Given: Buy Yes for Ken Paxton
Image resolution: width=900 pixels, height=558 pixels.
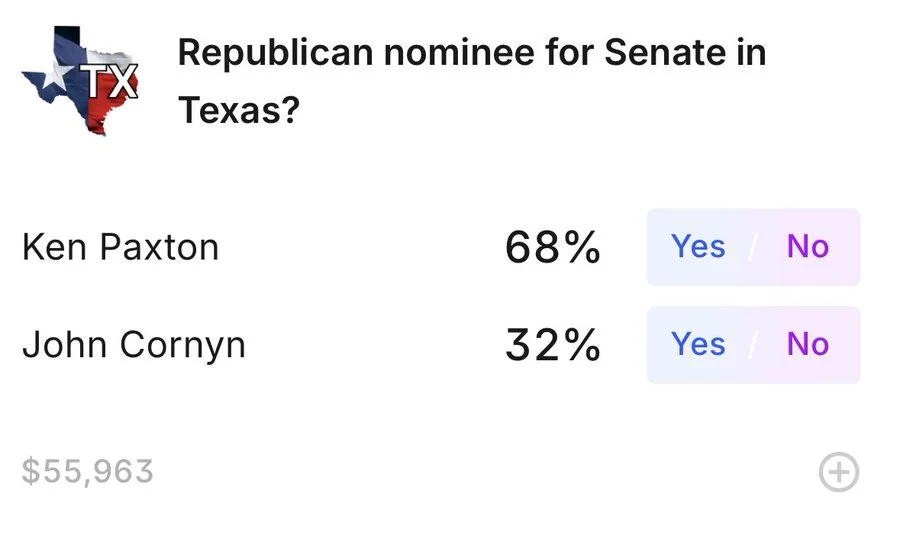Looking at the screenshot, I should (698, 246).
